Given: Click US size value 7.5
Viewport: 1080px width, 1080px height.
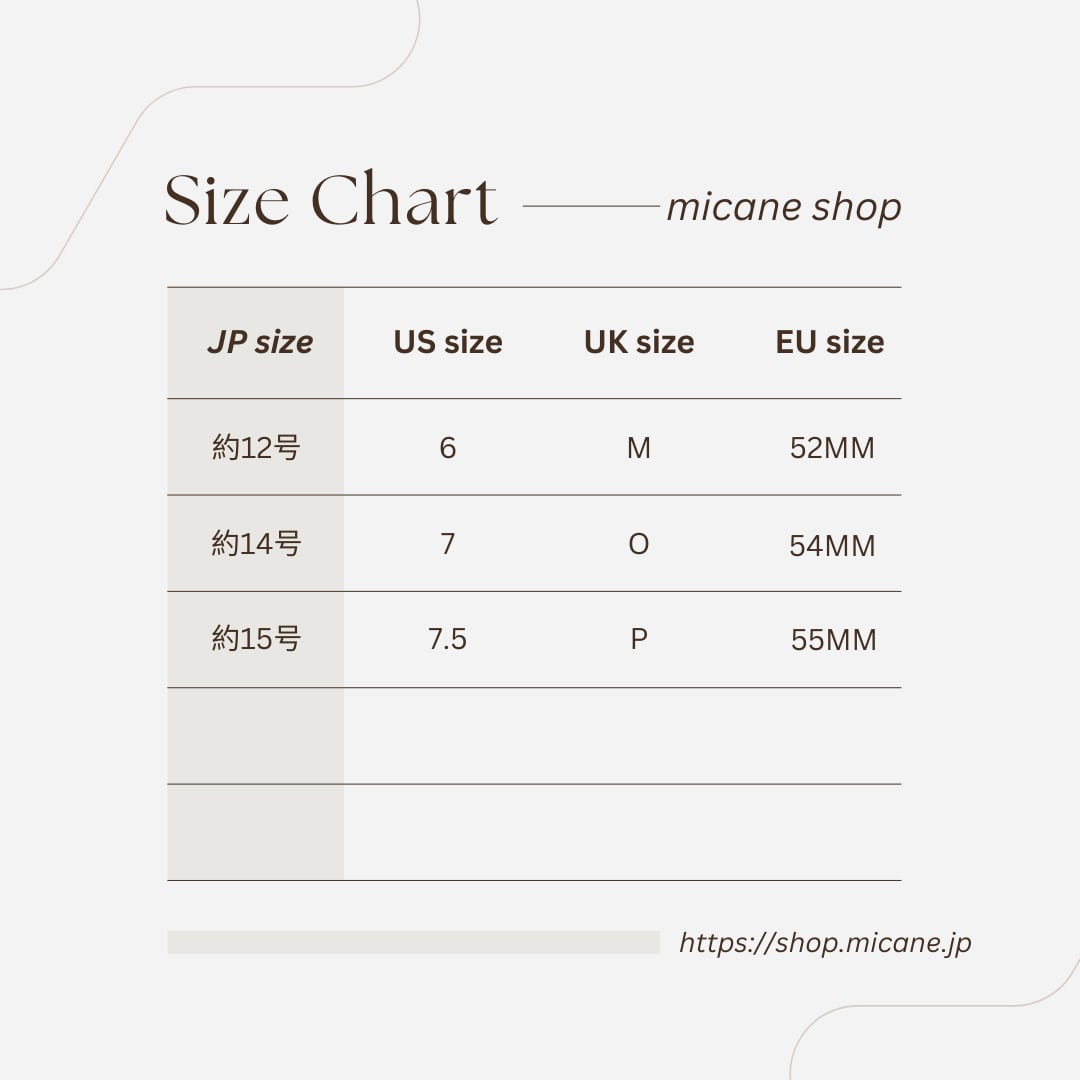Looking at the screenshot, I should [448, 639].
